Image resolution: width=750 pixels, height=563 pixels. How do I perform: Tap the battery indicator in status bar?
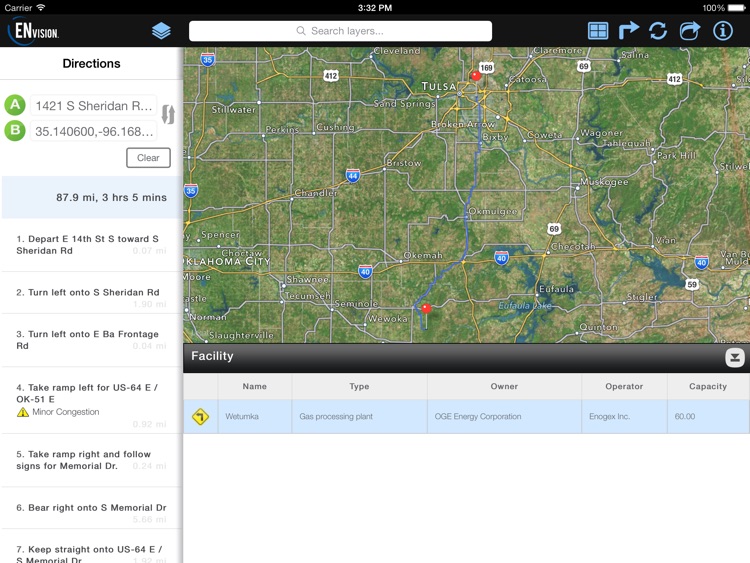[x=736, y=8]
